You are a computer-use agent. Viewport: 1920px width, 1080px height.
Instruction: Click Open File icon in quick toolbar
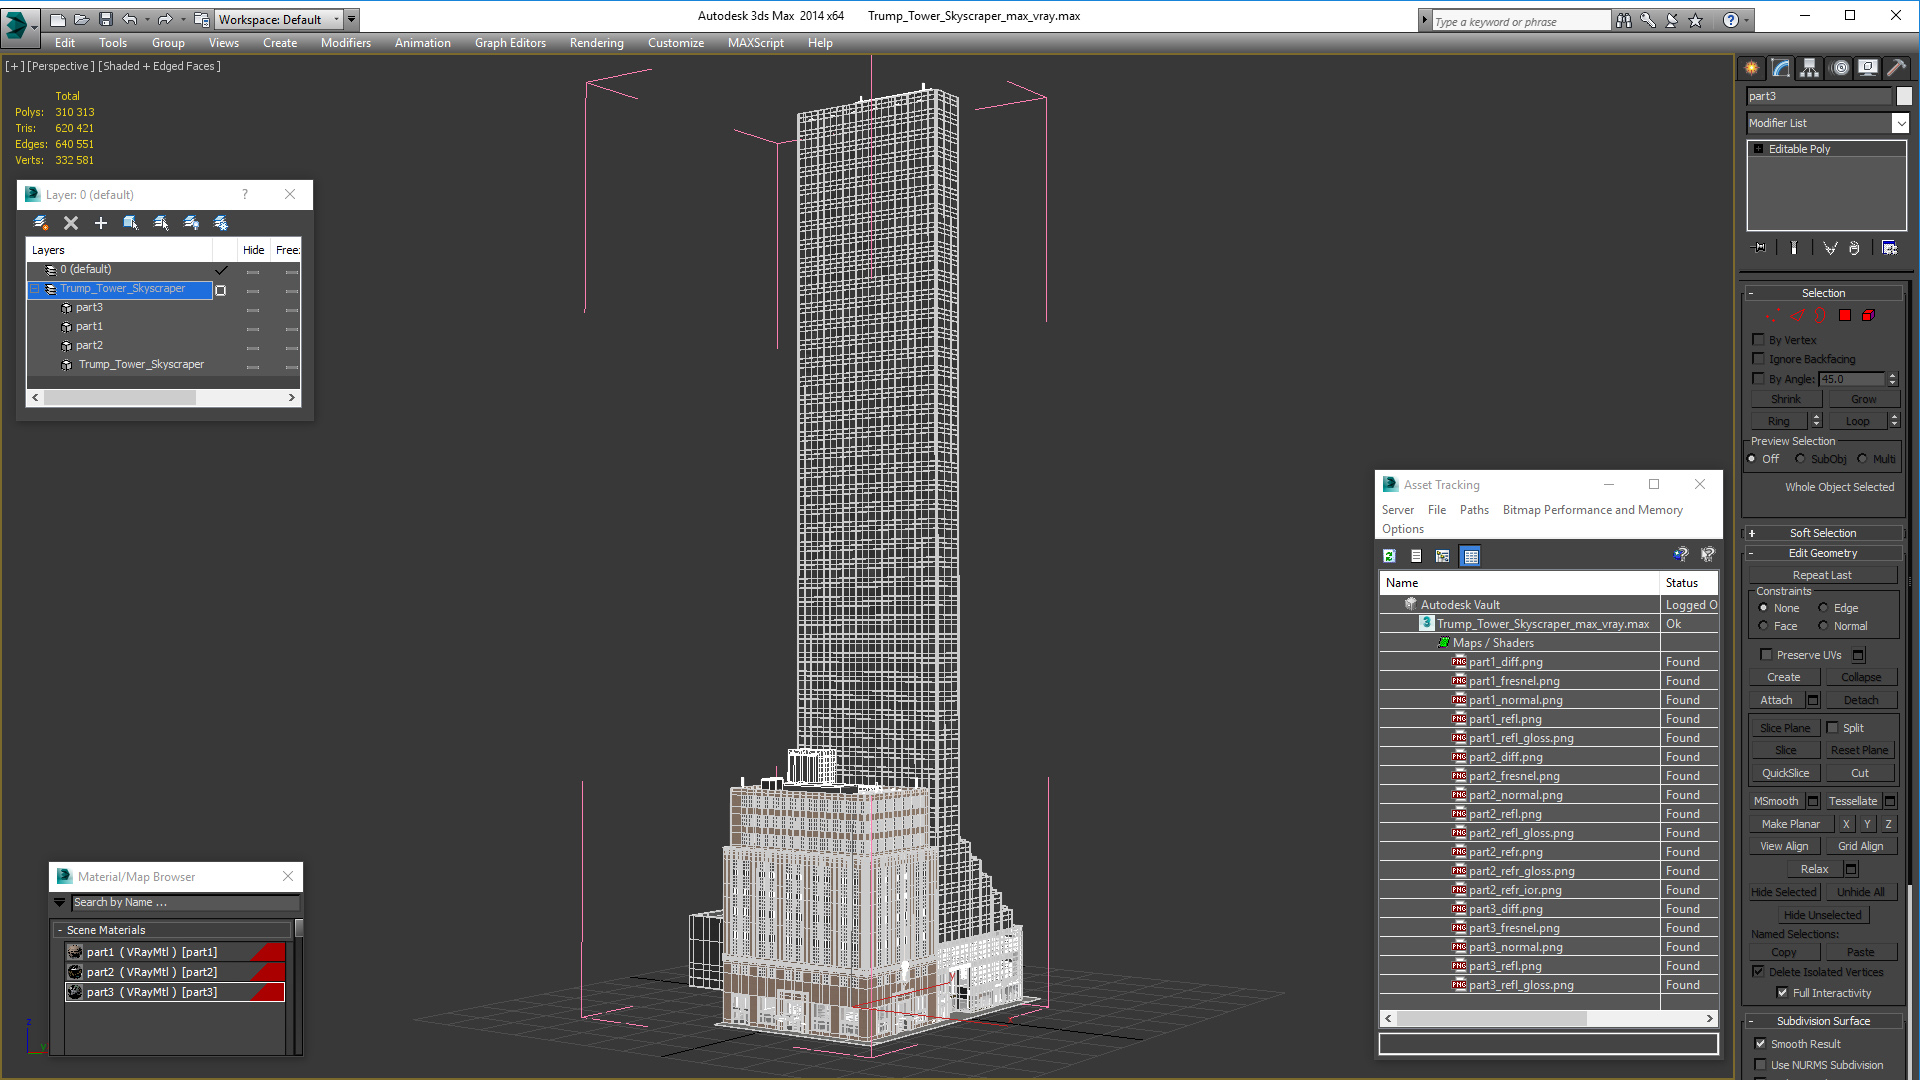[x=82, y=19]
